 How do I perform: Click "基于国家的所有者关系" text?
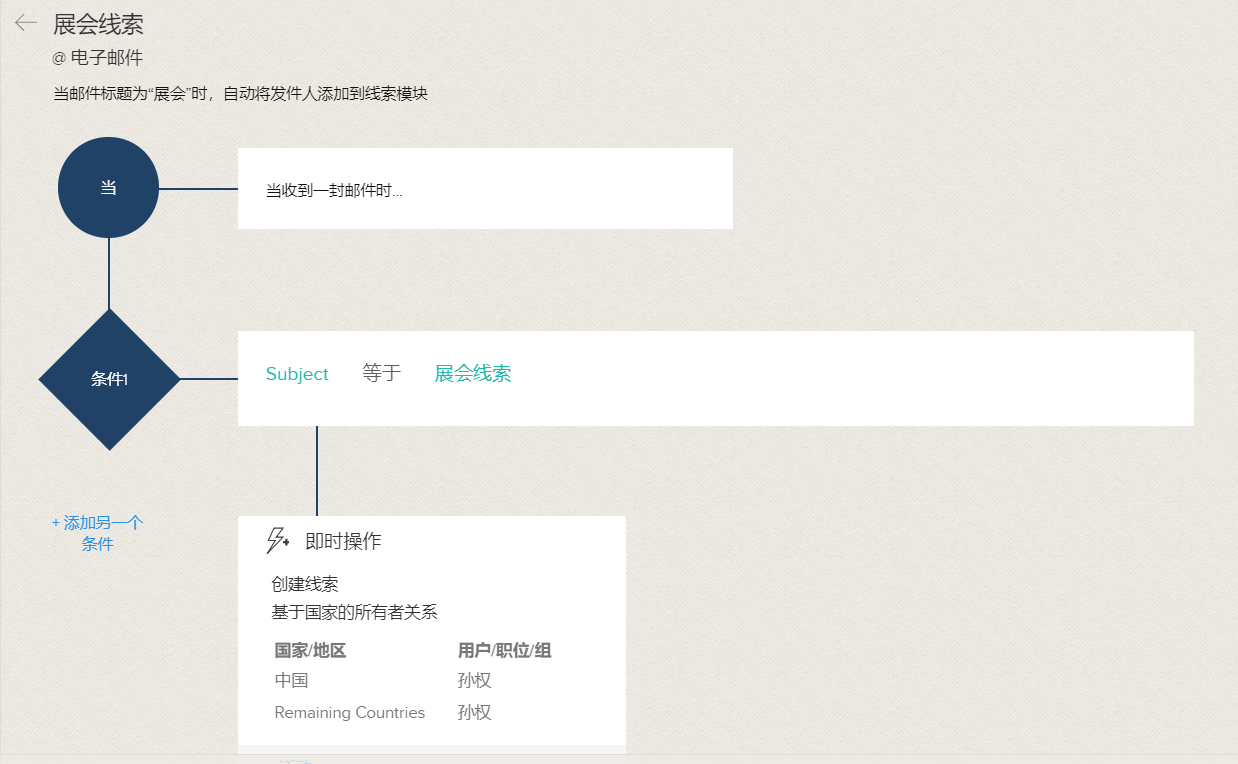(x=354, y=612)
